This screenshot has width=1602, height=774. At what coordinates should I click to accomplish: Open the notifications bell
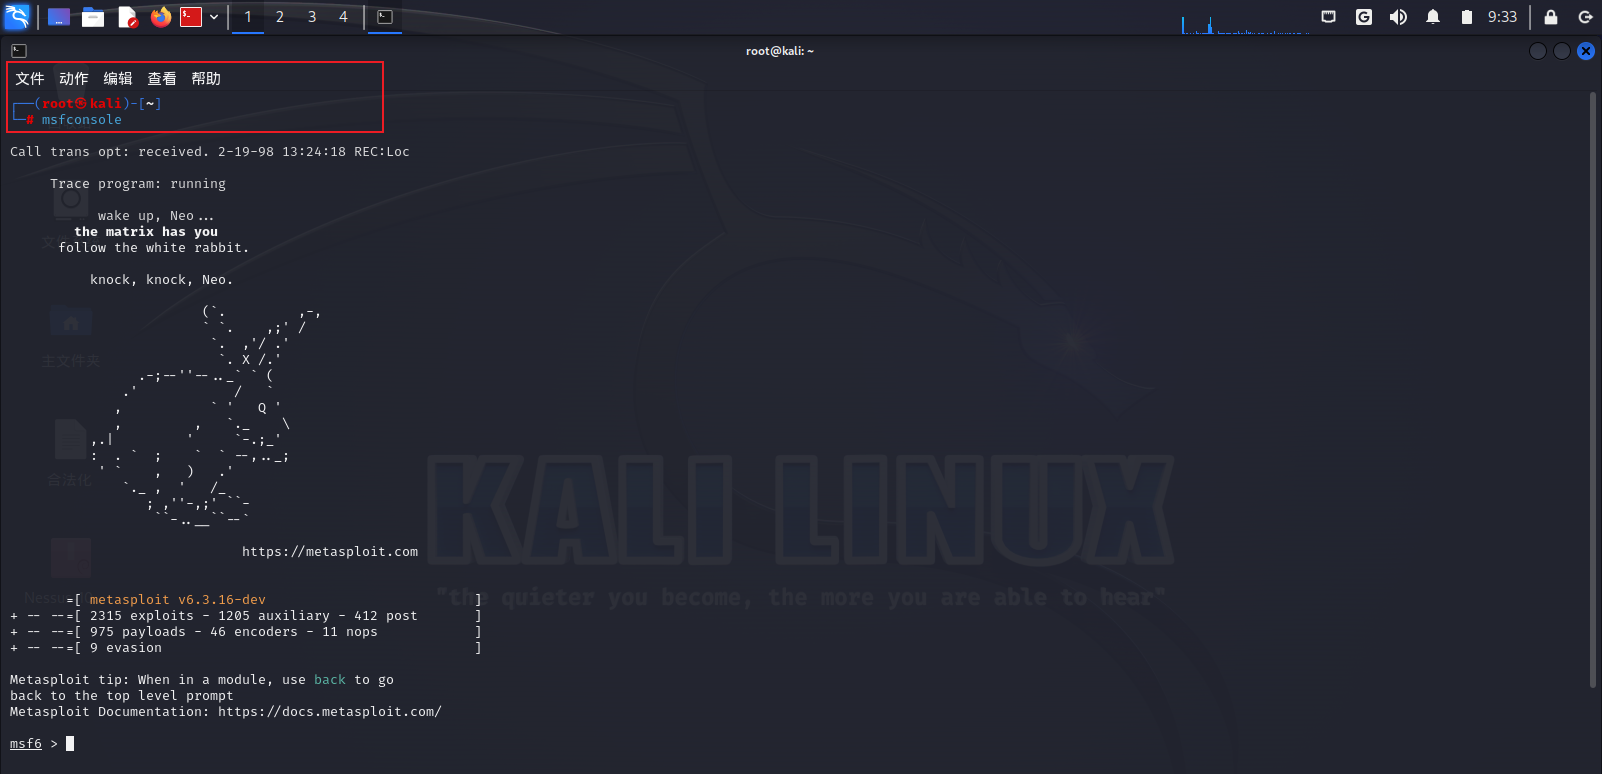(1433, 17)
